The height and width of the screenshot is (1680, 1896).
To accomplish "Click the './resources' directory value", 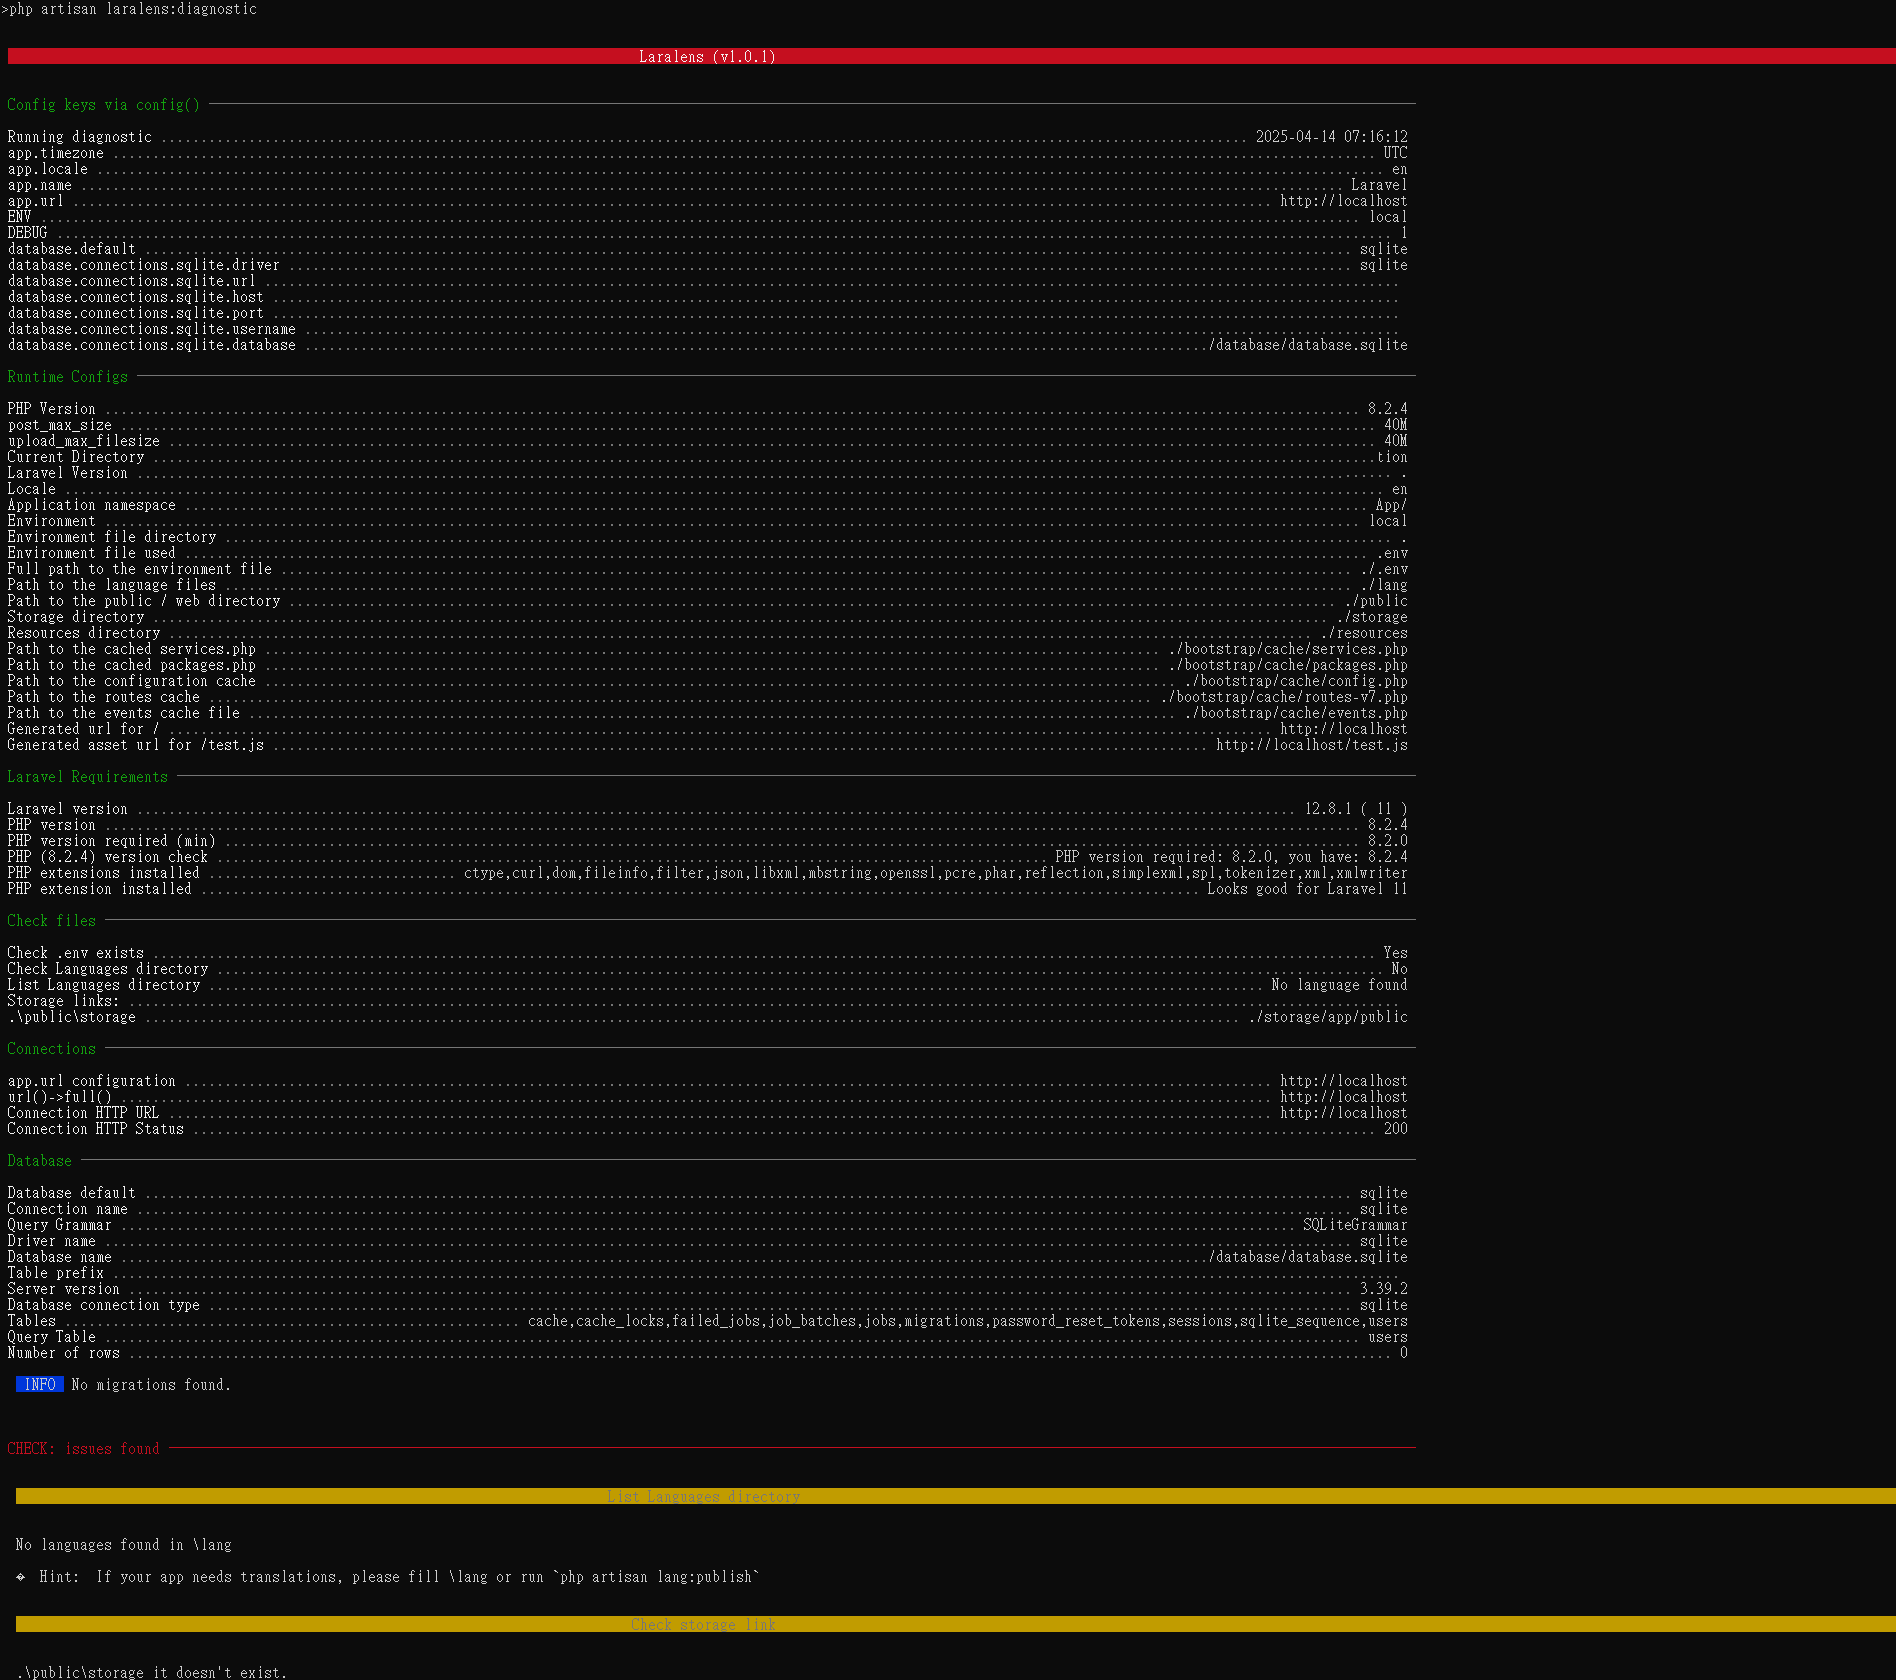I will [x=1364, y=633].
